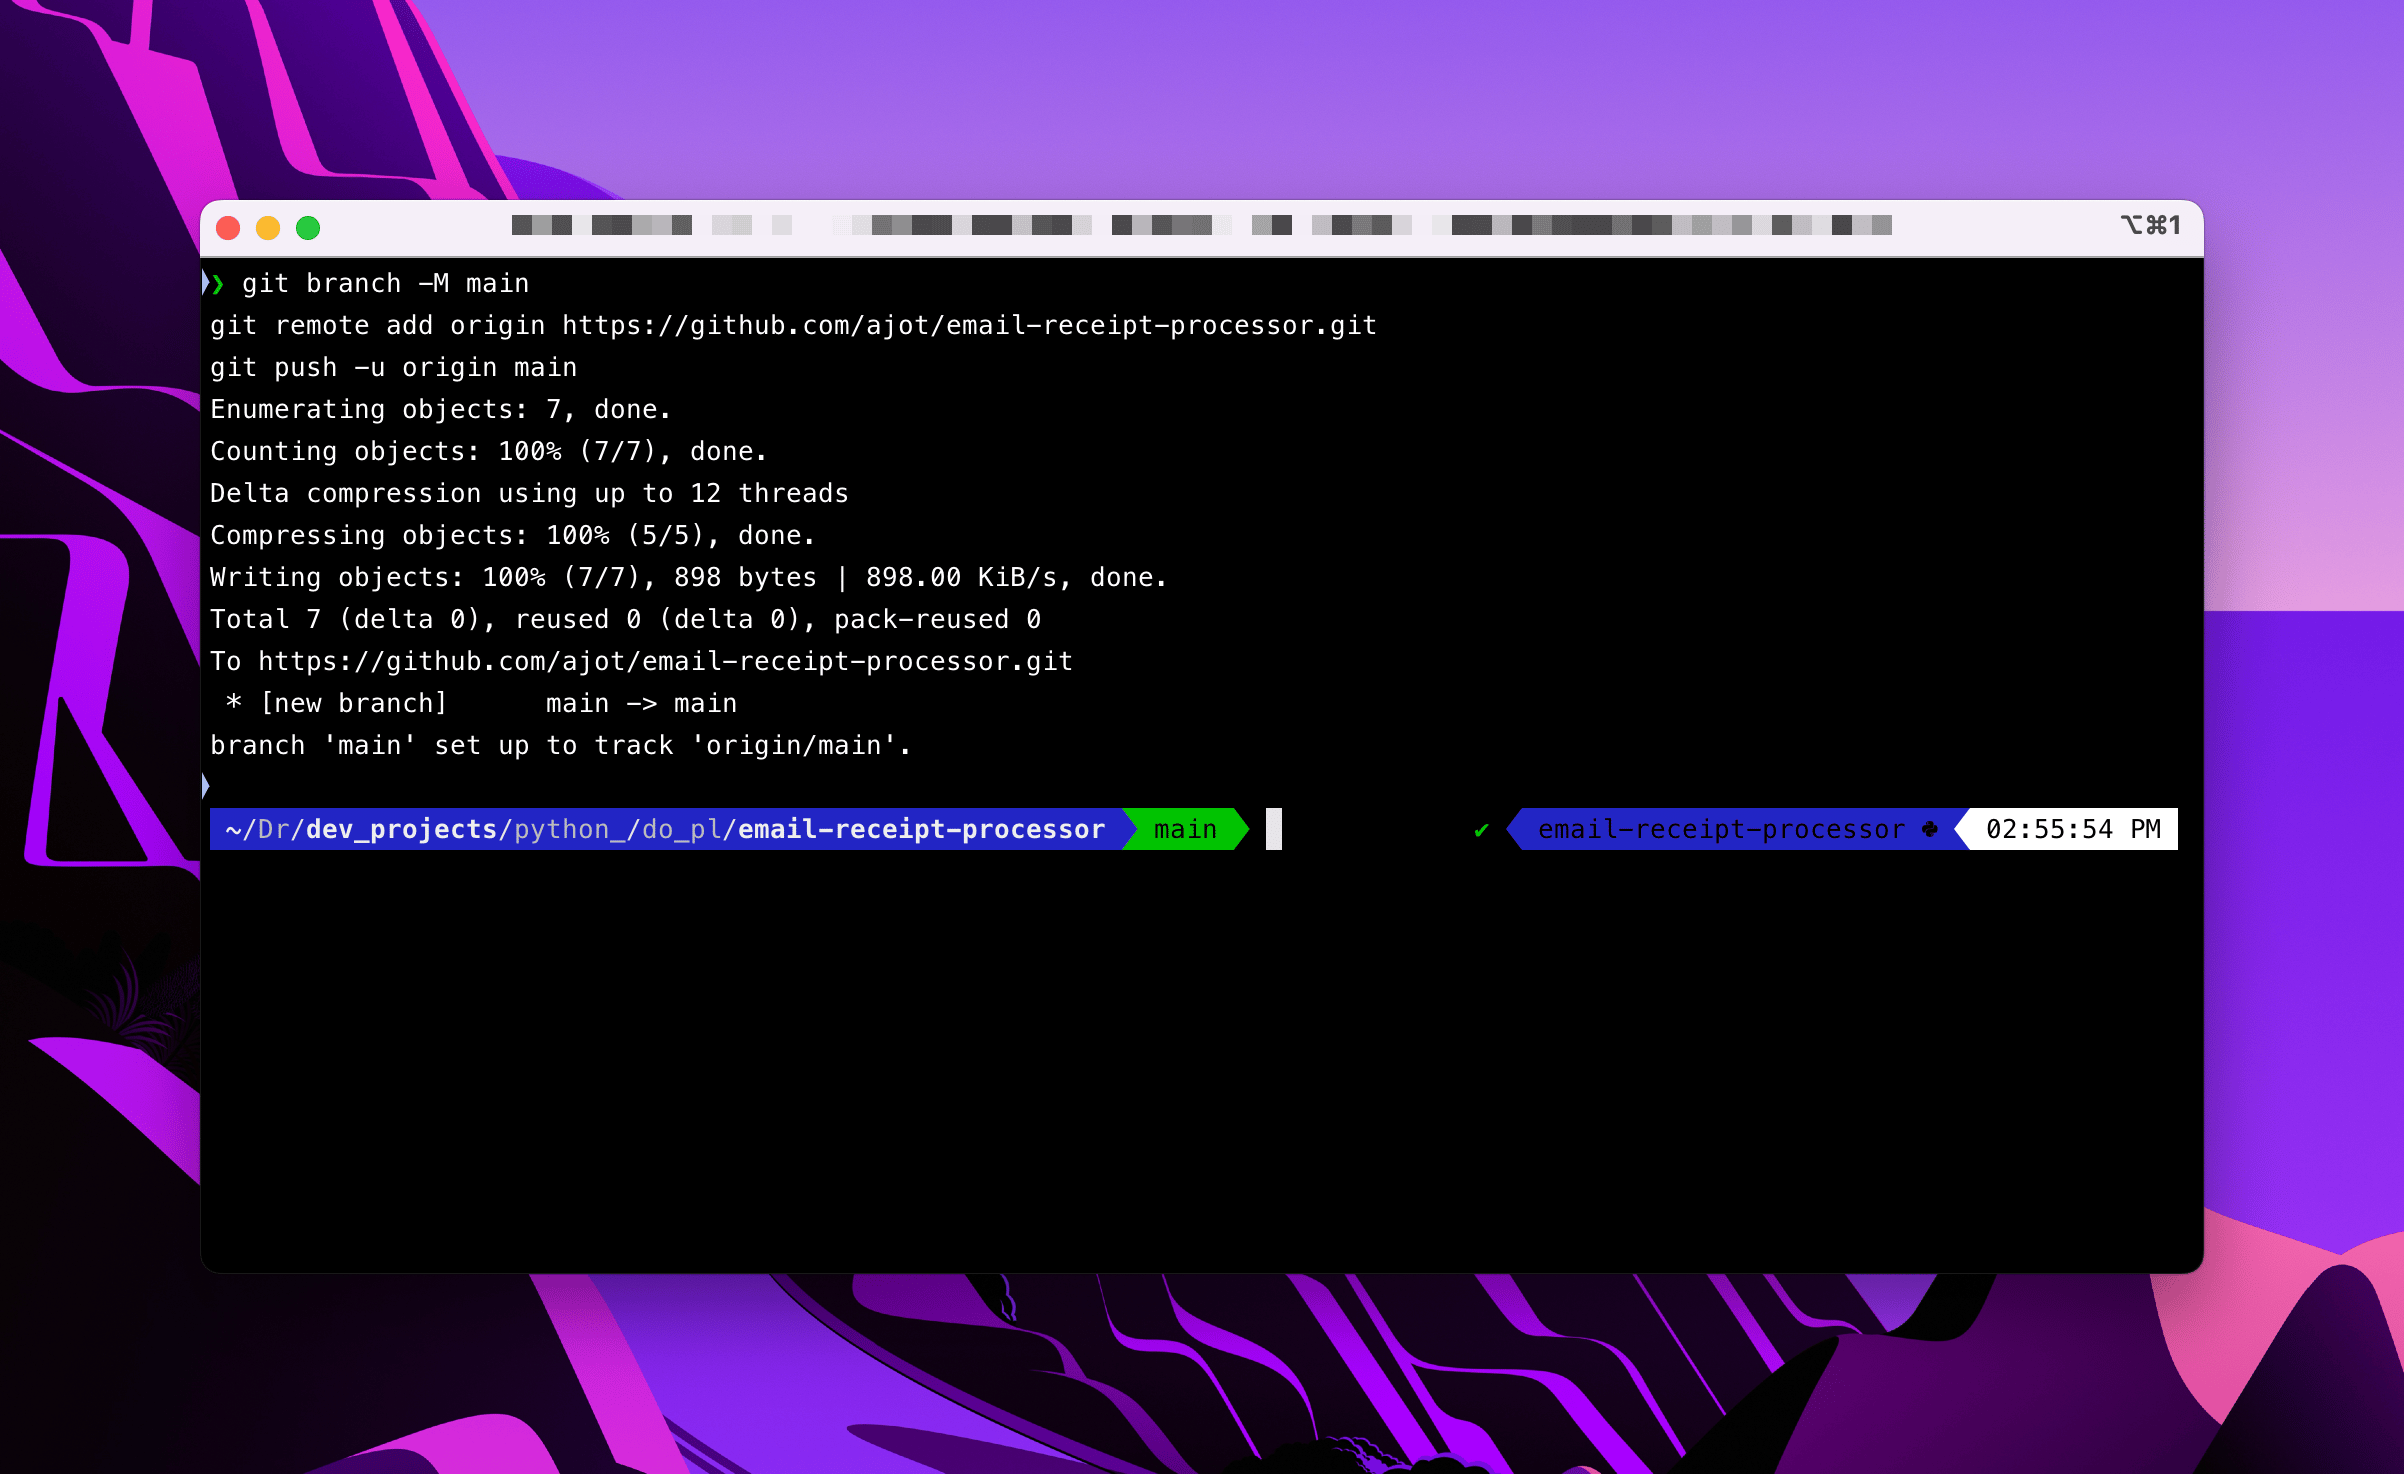Click the terminal cursor block

tap(1274, 829)
